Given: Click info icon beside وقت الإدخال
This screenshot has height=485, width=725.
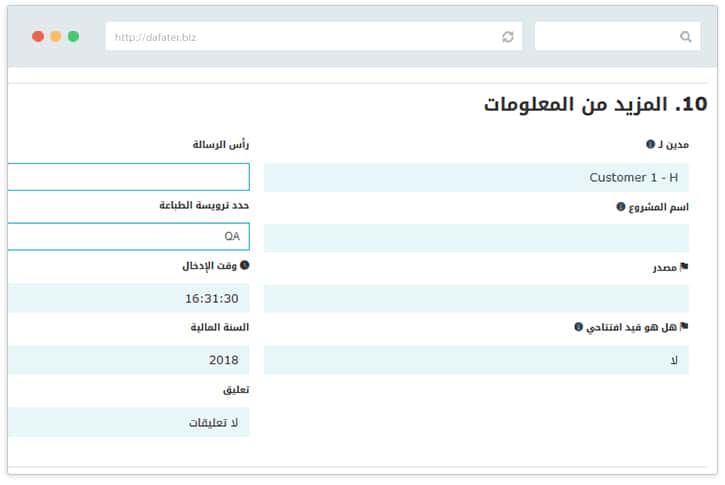Looking at the screenshot, I should (244, 266).
